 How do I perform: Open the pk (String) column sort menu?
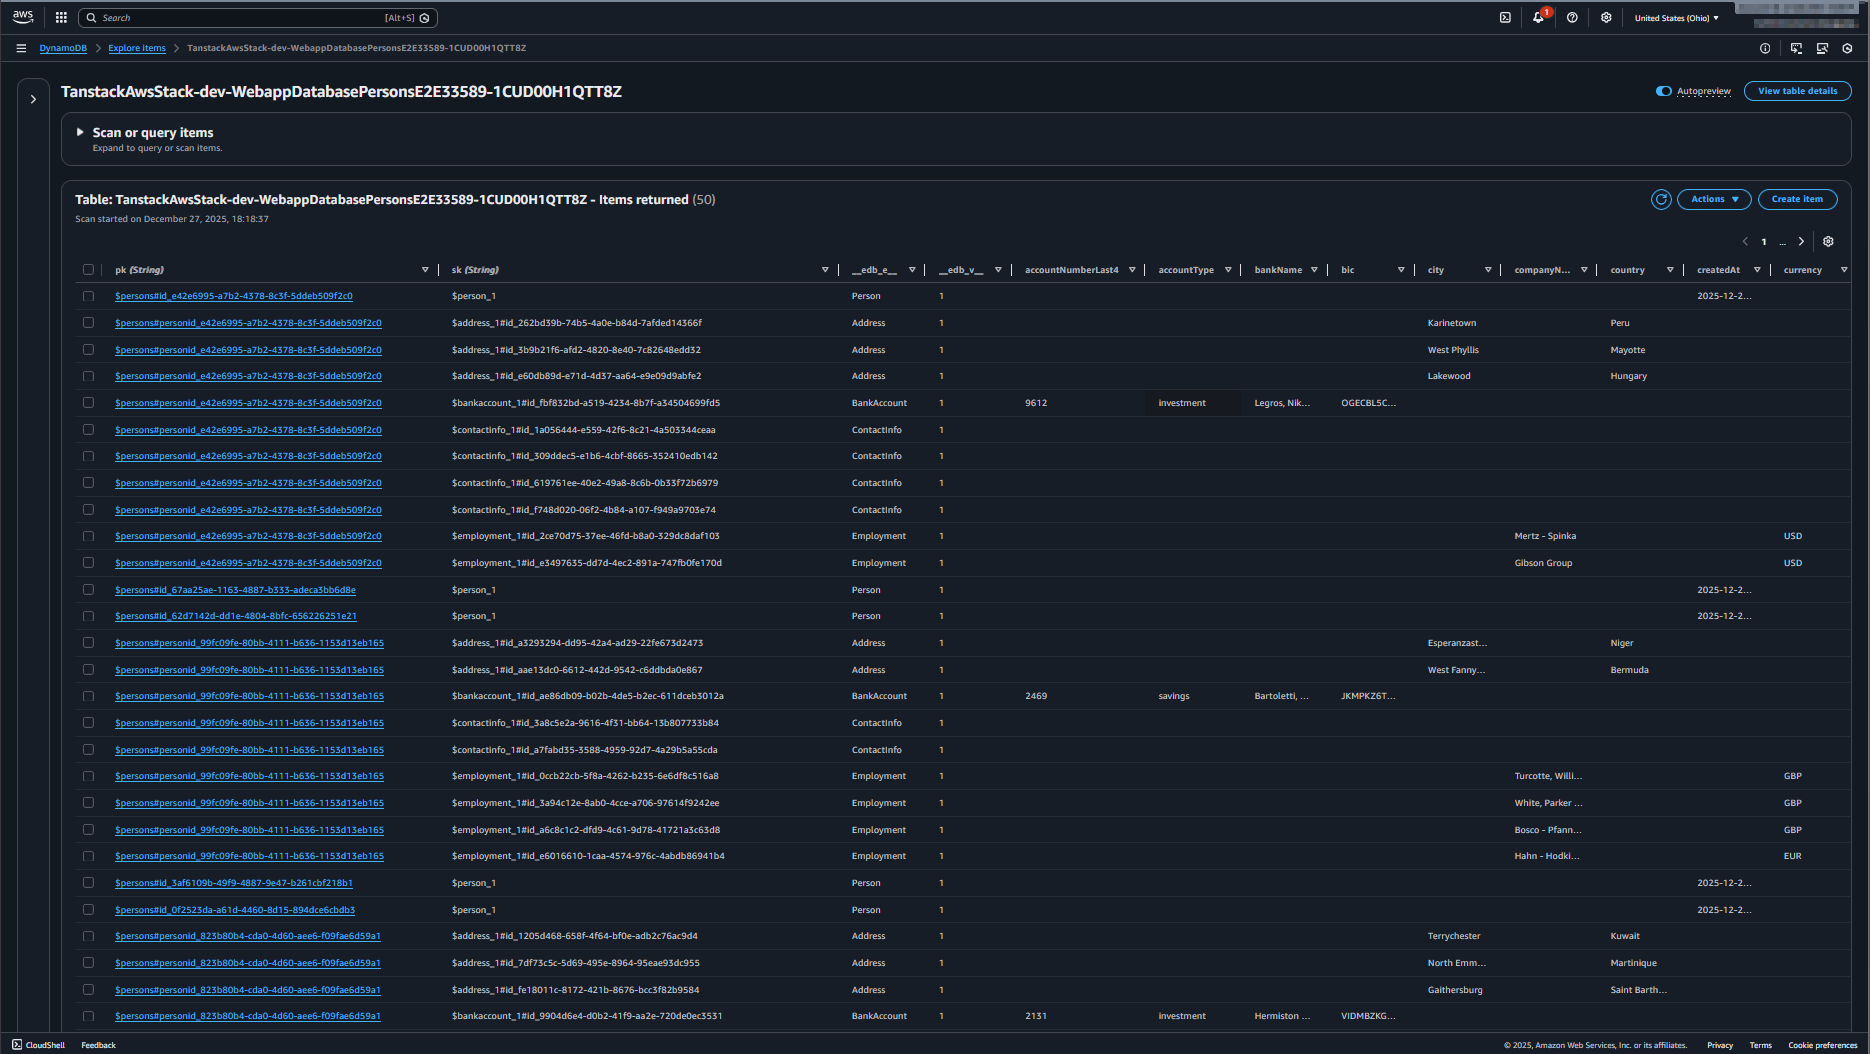[x=425, y=270]
